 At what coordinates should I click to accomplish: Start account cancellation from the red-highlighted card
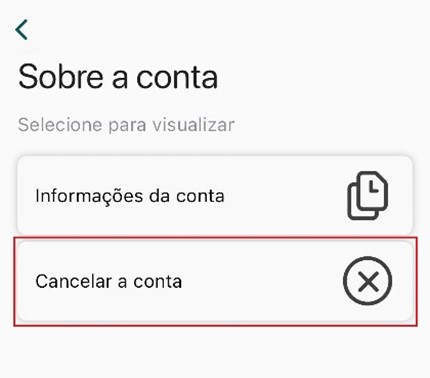(215, 281)
